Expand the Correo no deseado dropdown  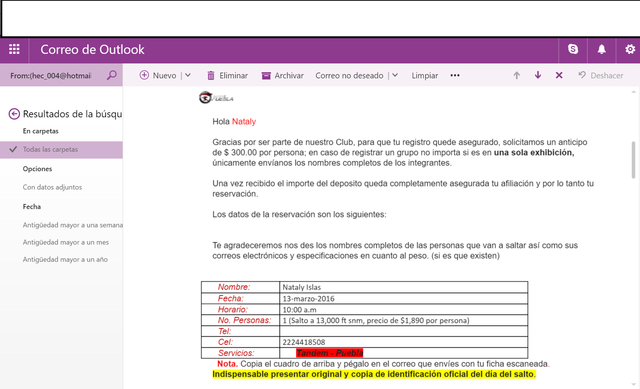pyautogui.click(x=395, y=75)
